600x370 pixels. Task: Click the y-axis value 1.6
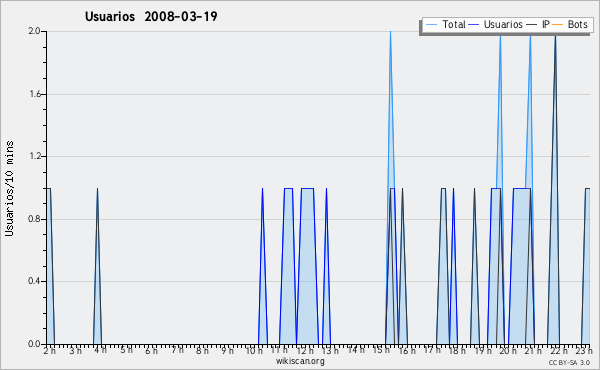pyautogui.click(x=34, y=94)
